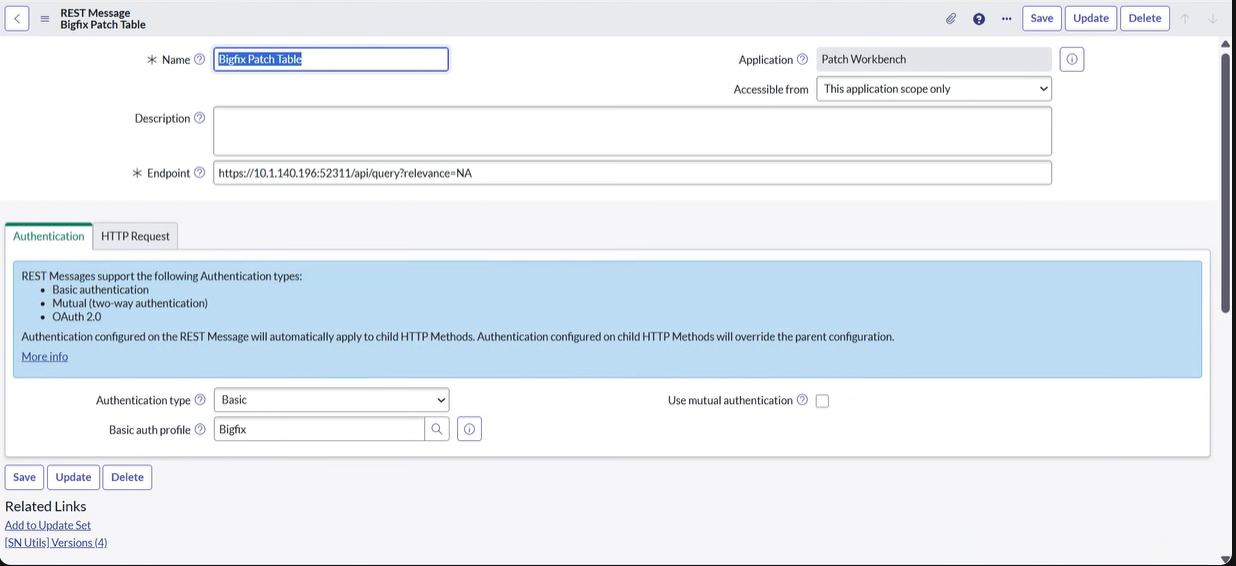Open More info link

point(45,356)
